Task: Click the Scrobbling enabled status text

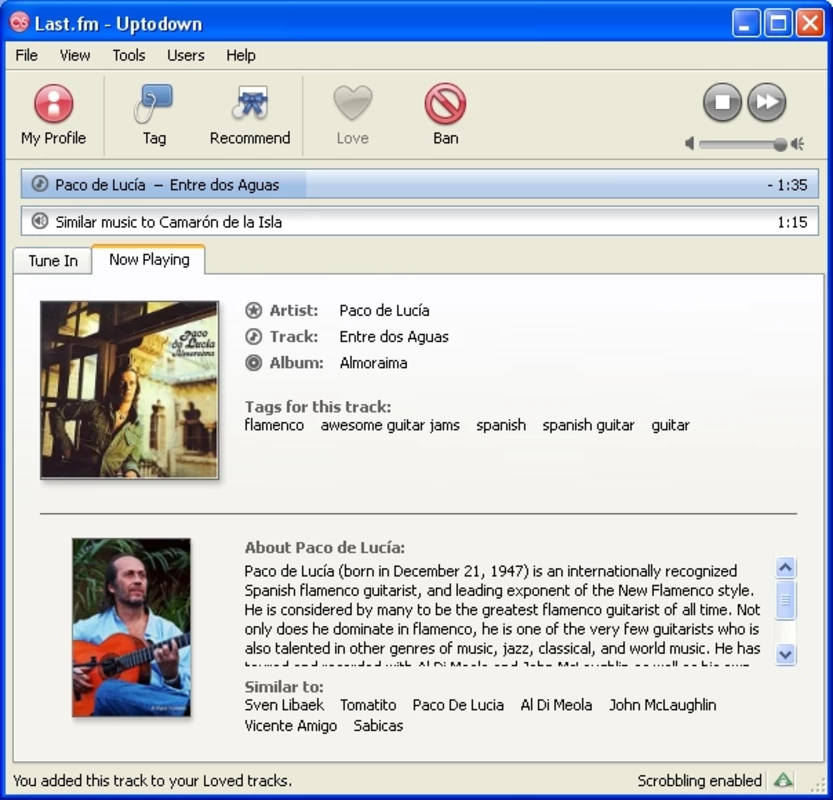Action: [x=699, y=780]
